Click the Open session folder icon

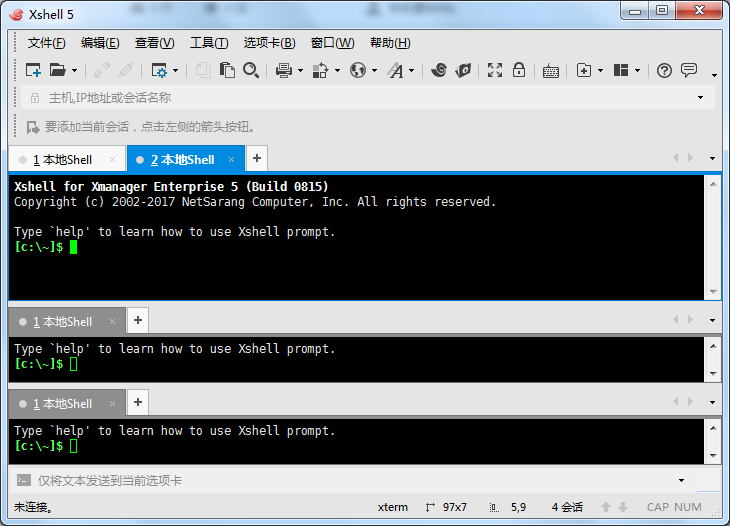pyautogui.click(x=58, y=70)
